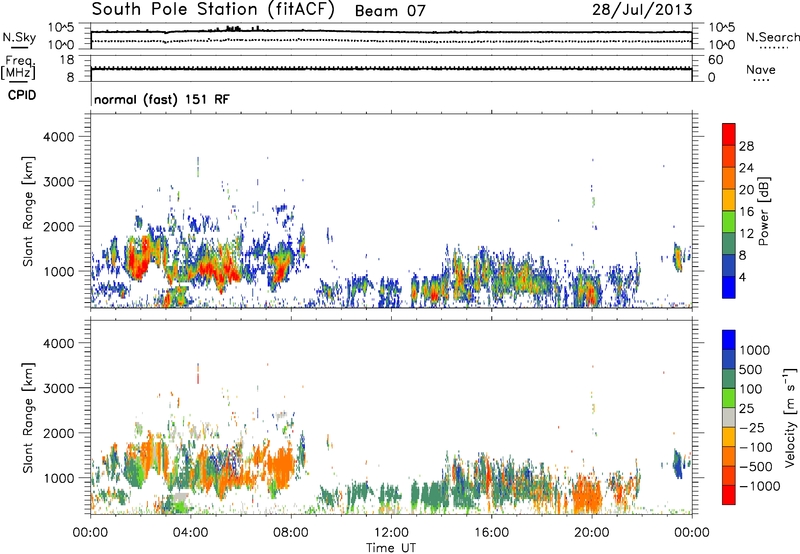Click "normal (fast) 151 RF" mode text
Viewport: 800px width, 554px height.
point(162,99)
